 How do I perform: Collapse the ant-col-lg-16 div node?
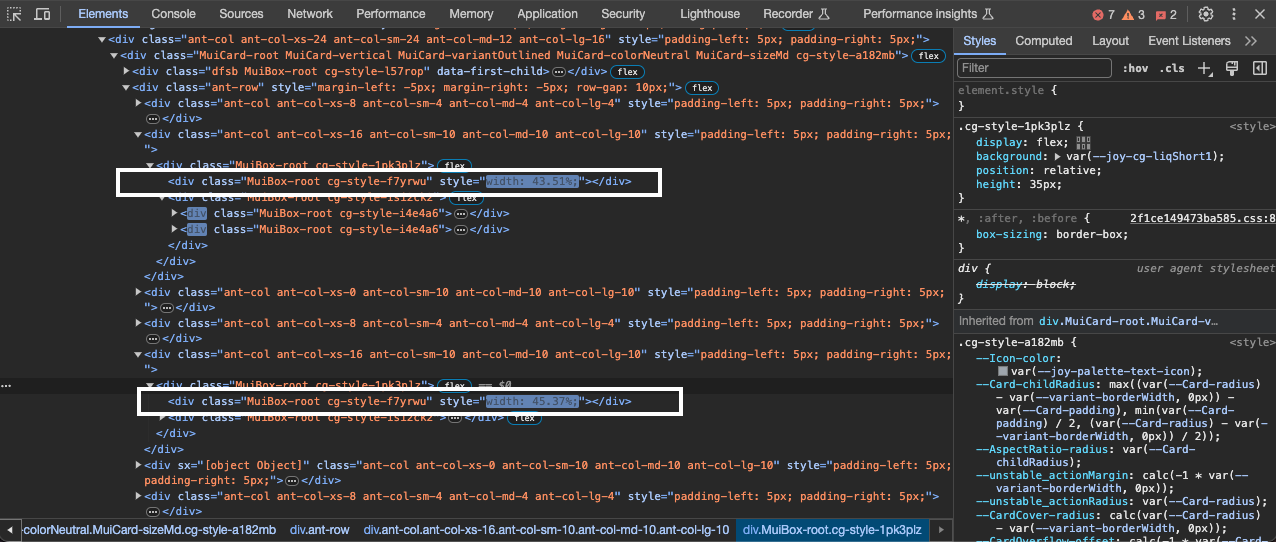tap(102, 39)
